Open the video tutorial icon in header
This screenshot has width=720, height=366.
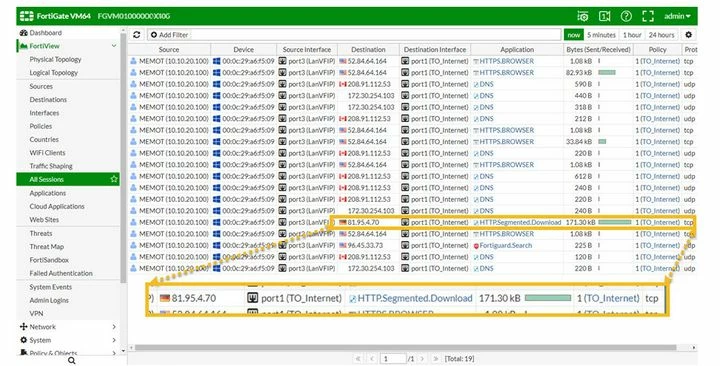[x=604, y=16]
